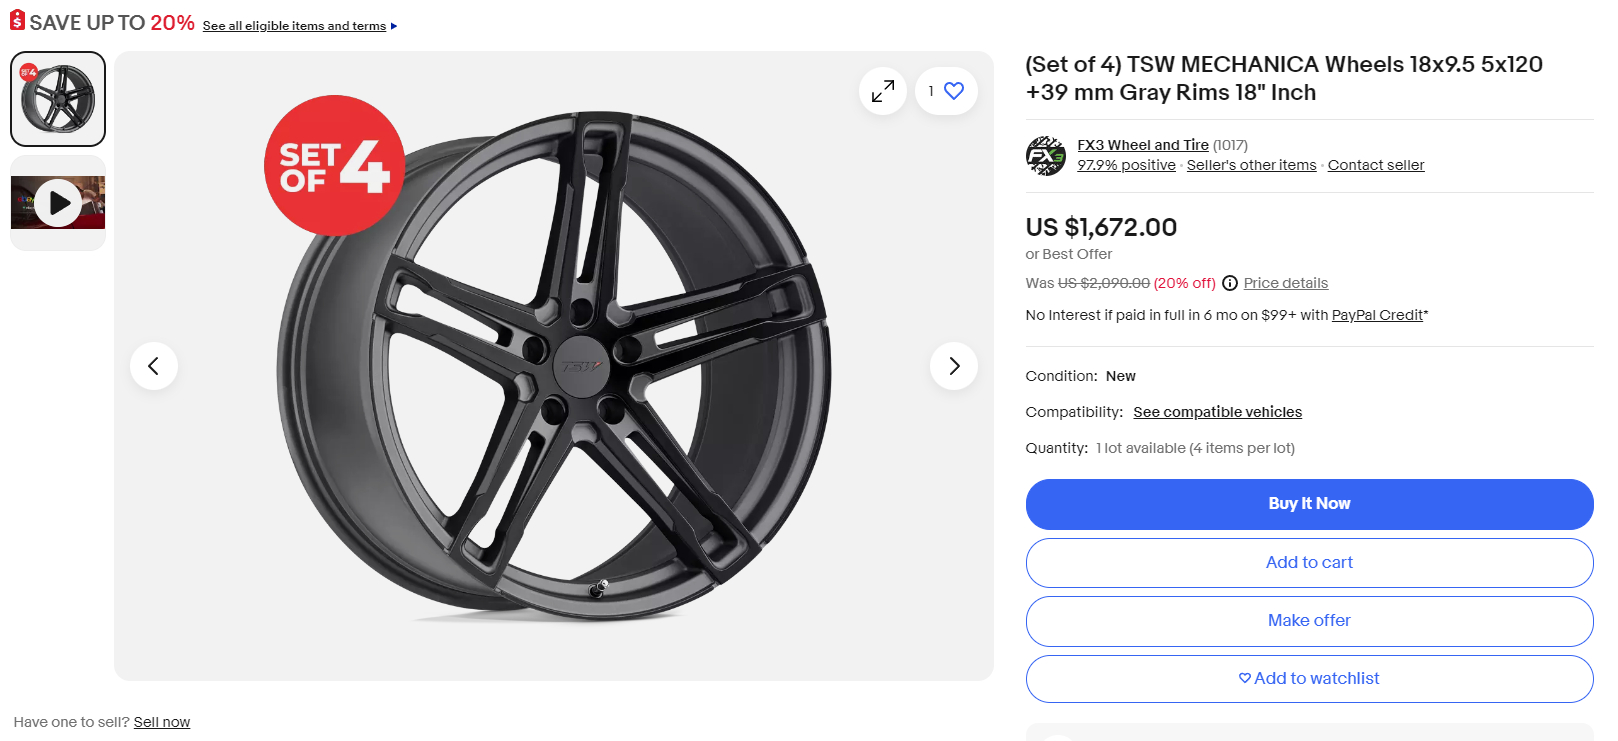The height and width of the screenshot is (741, 1618).
Task: Click the heart icon to favorite item
Action: pos(954,91)
